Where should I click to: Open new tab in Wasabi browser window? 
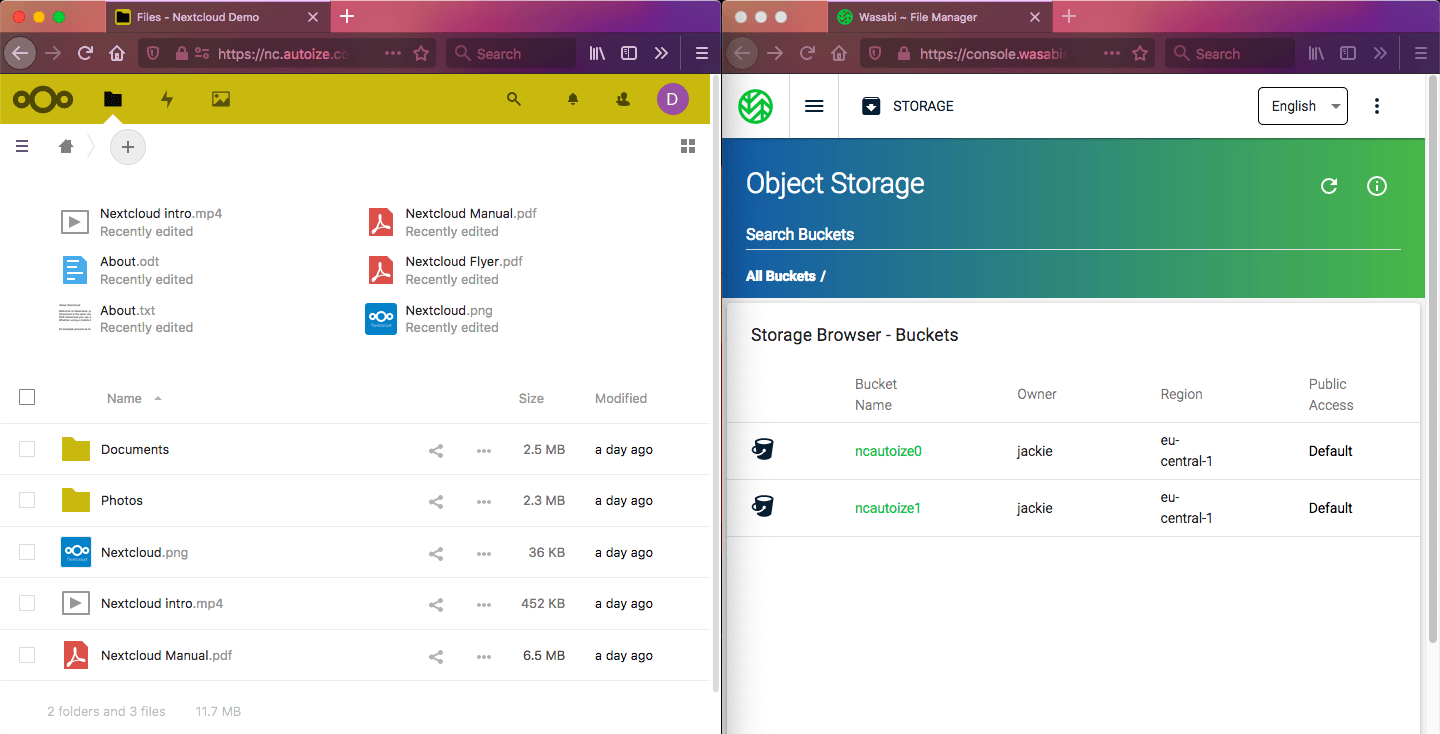point(1068,16)
